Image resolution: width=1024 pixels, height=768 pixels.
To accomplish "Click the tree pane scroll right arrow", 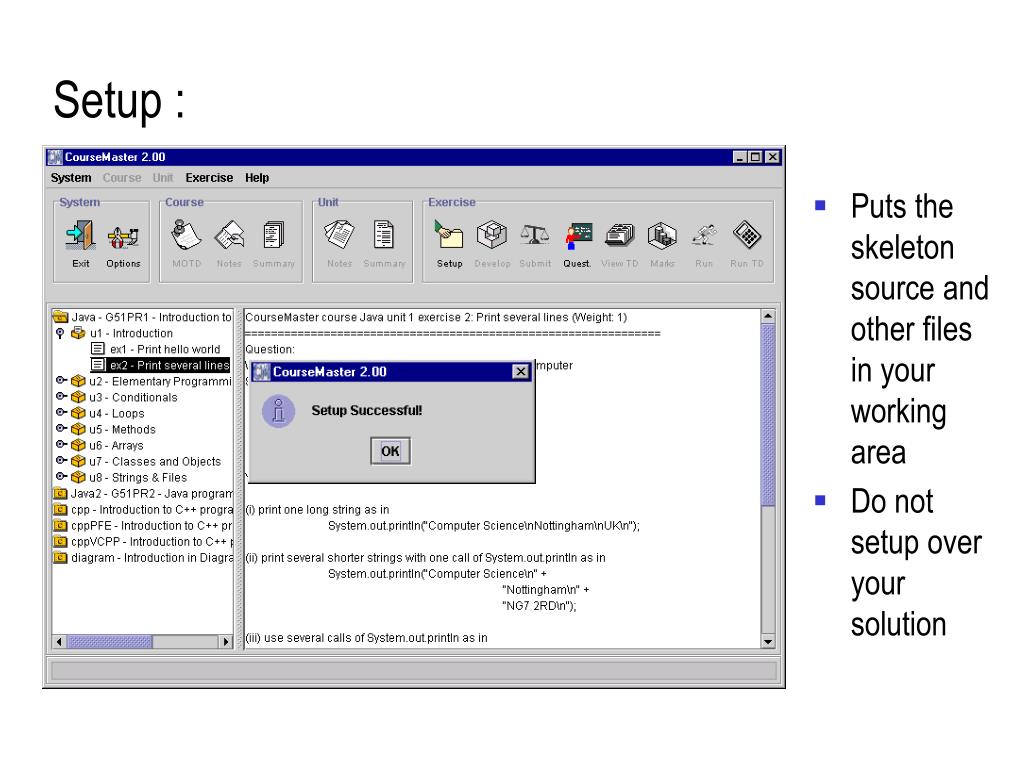I will click(226, 642).
